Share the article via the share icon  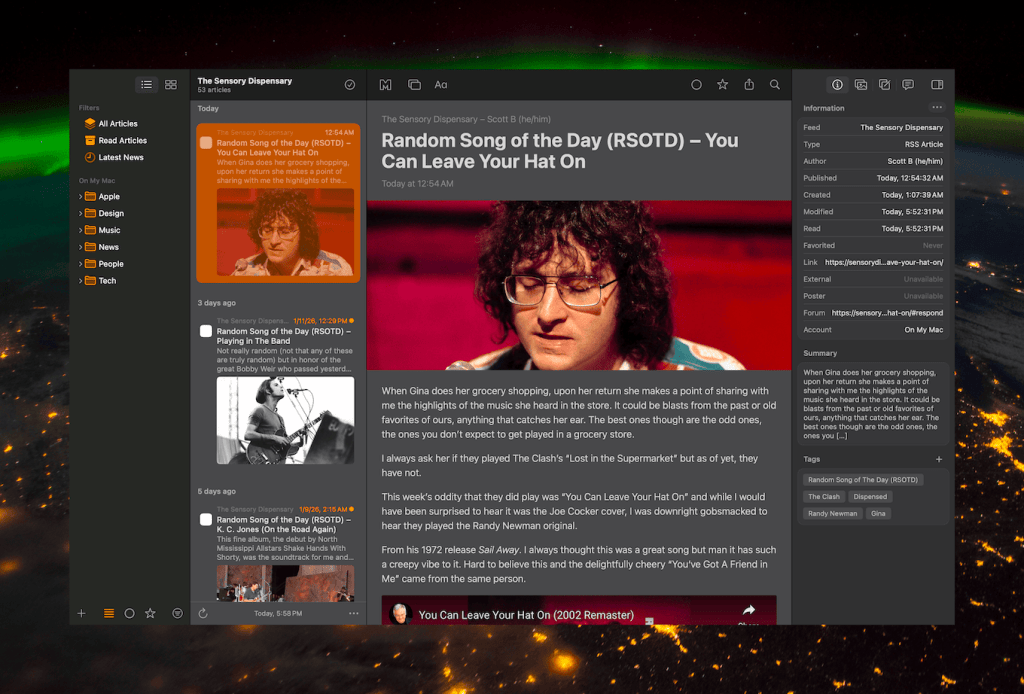748,85
